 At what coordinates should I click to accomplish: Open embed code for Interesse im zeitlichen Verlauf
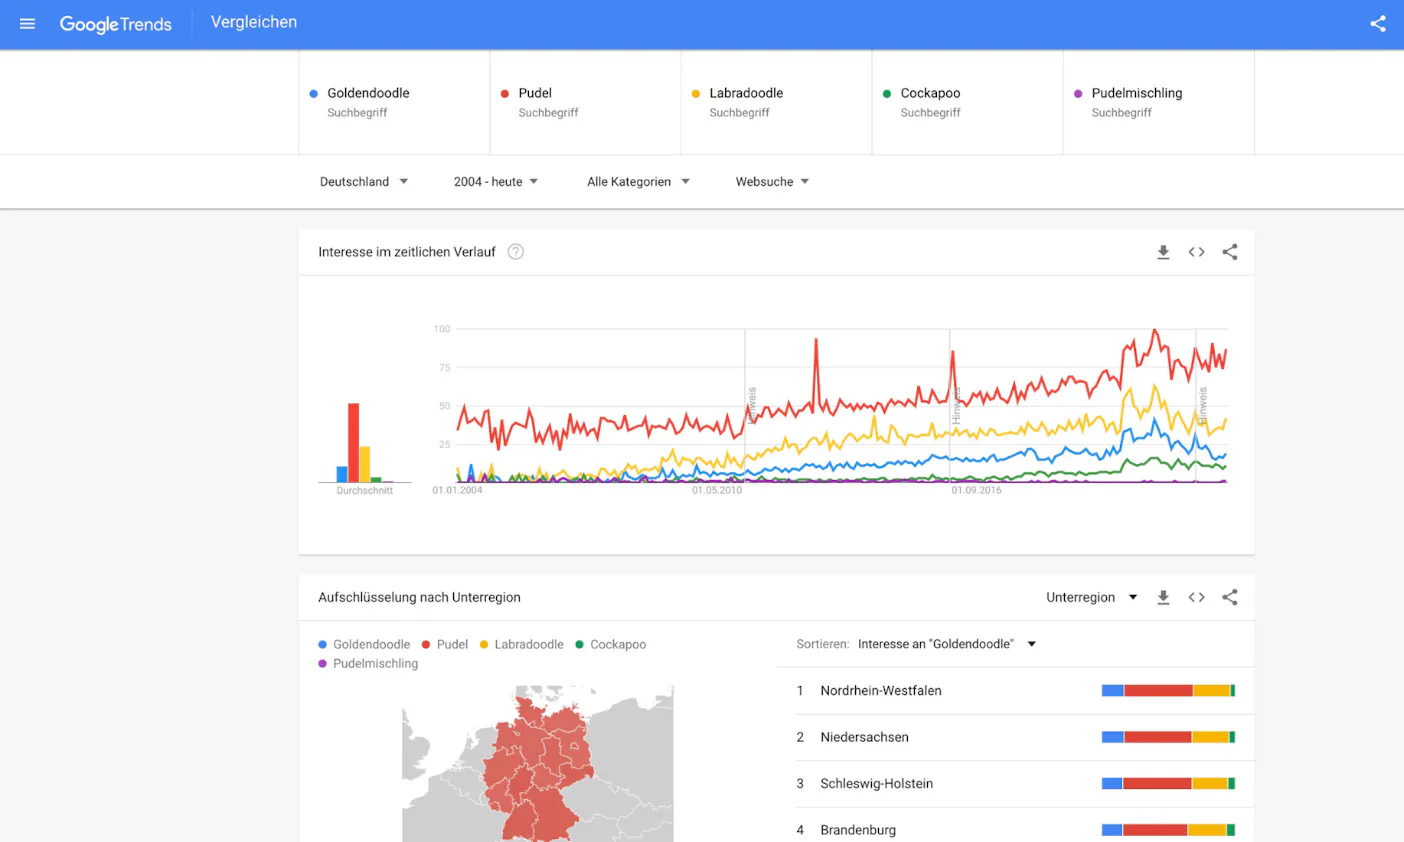point(1196,252)
